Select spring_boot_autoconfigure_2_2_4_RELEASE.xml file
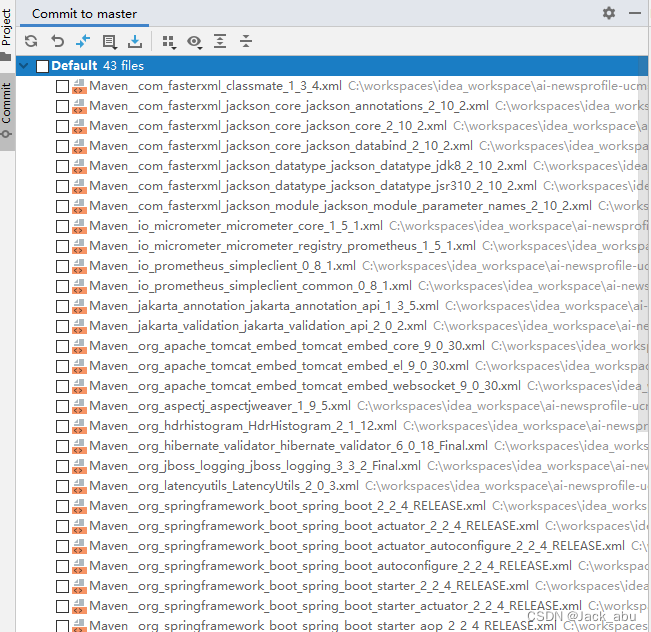The height and width of the screenshot is (632, 651). [330, 566]
